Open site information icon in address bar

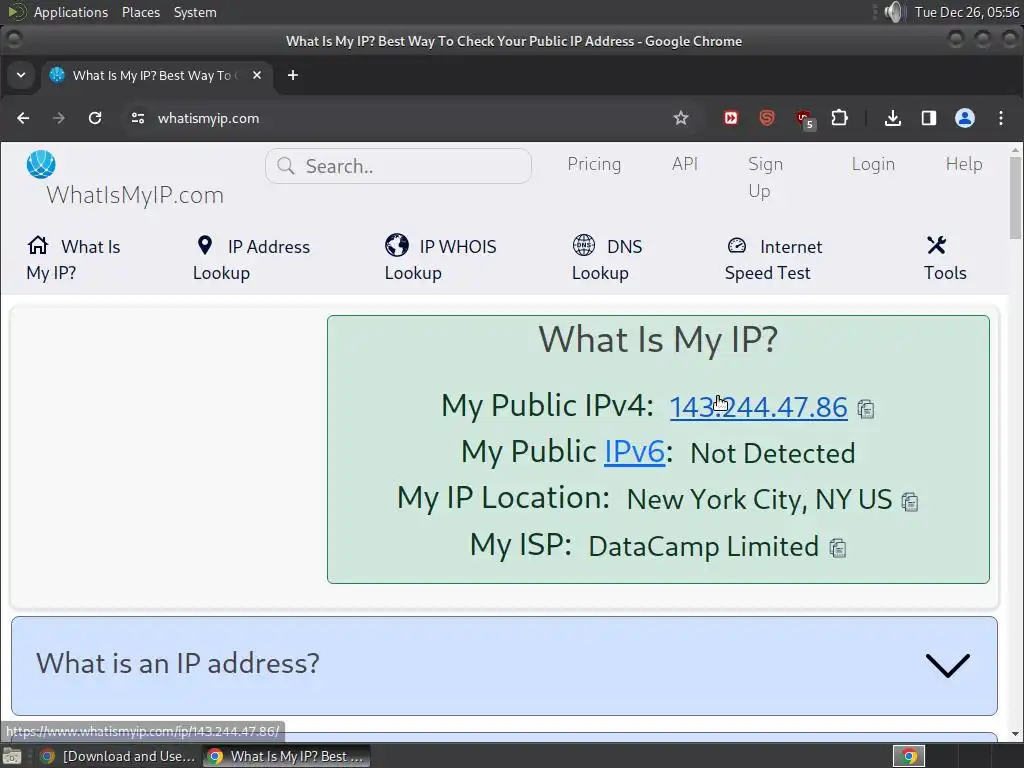point(138,118)
